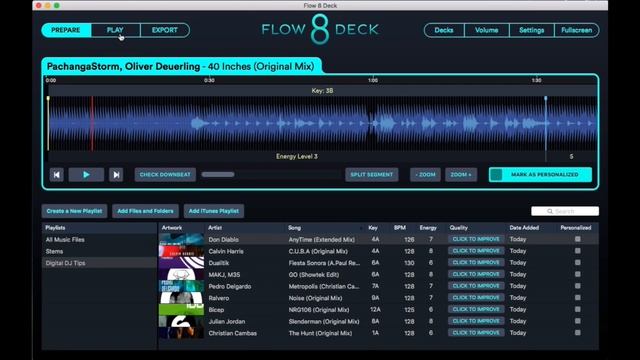Click to improve quality of AnyTime
Screen dimensions: 640x360
[476, 239]
